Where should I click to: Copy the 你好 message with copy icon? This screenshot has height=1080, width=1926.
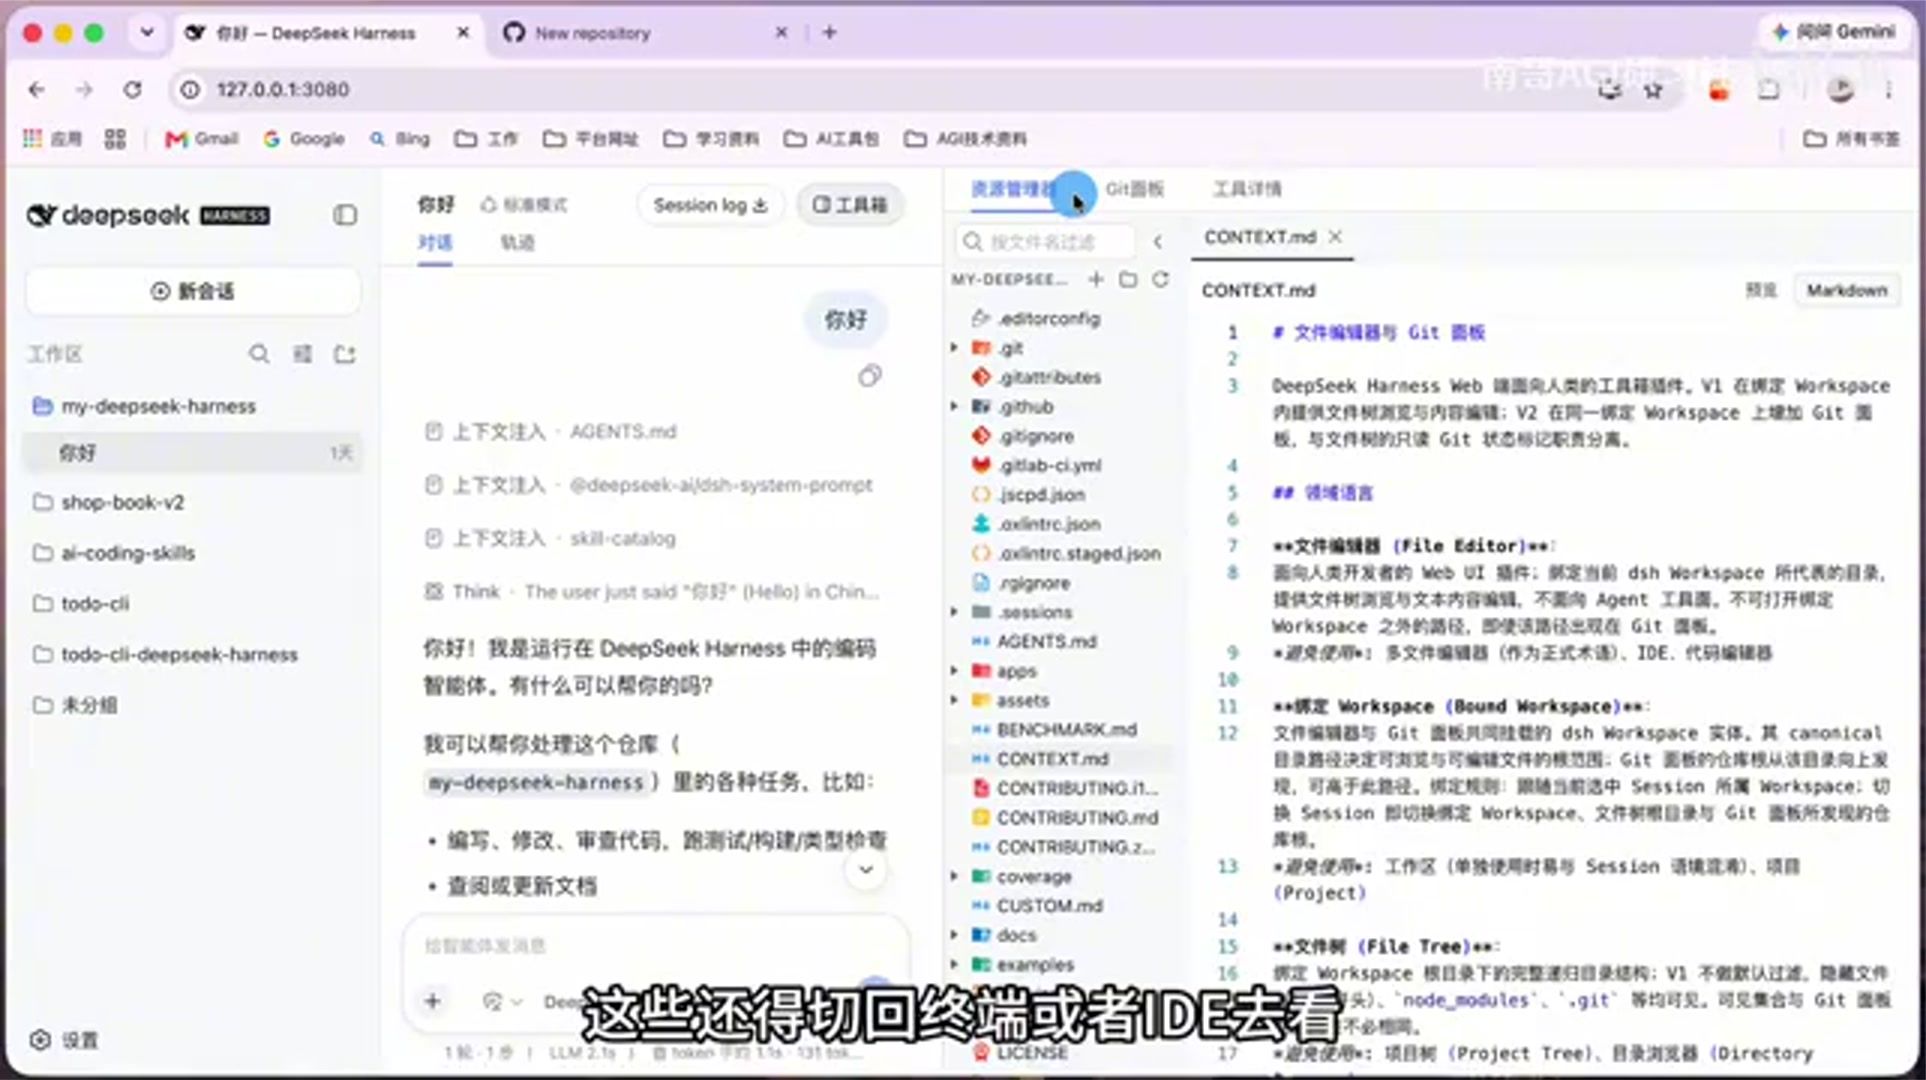870,376
